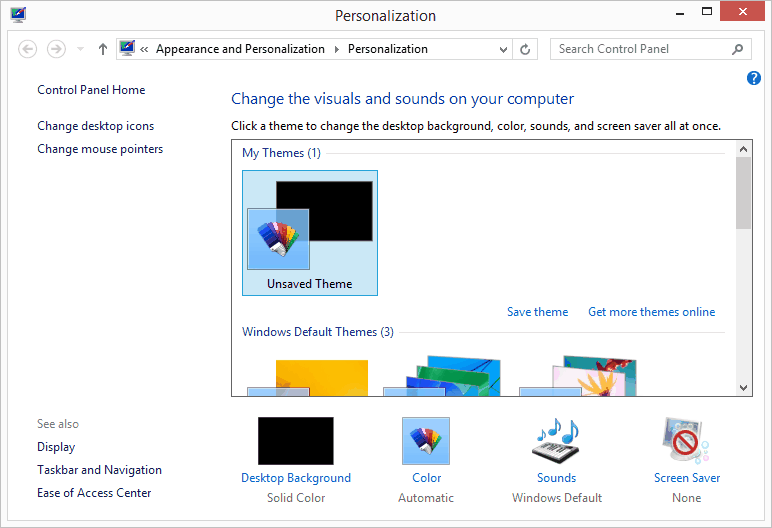
Task: Click the Save theme link
Action: 537,312
